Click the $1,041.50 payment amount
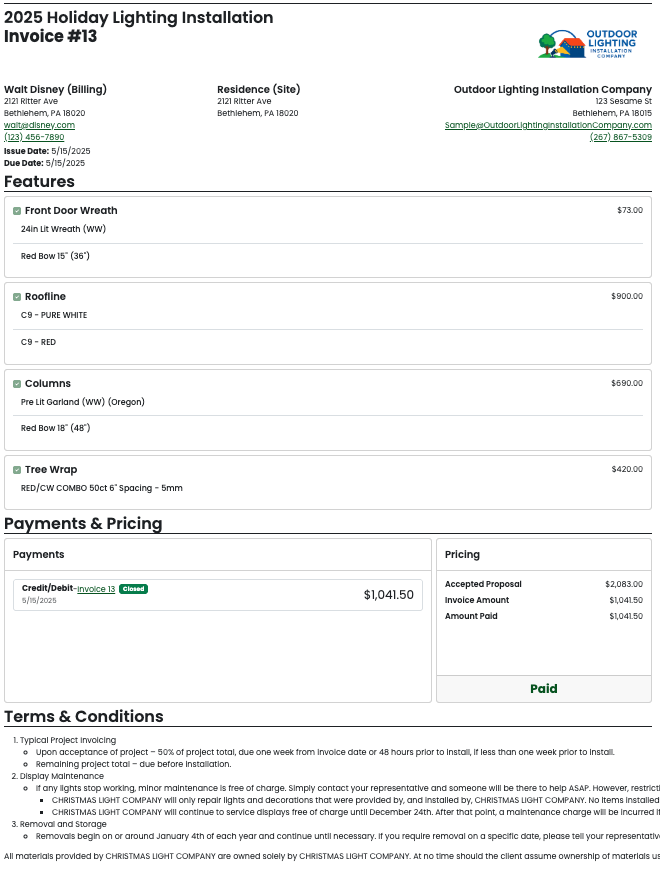The width and height of the screenshot is (660, 875). (388, 595)
